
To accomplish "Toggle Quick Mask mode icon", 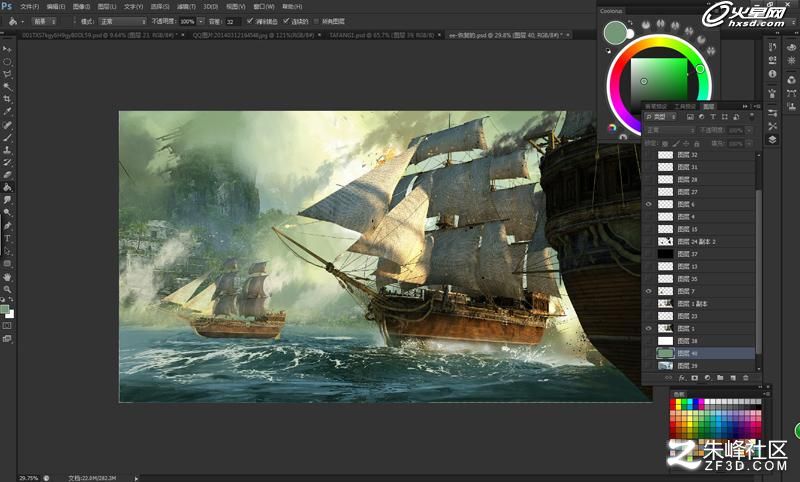I will (x=7, y=326).
